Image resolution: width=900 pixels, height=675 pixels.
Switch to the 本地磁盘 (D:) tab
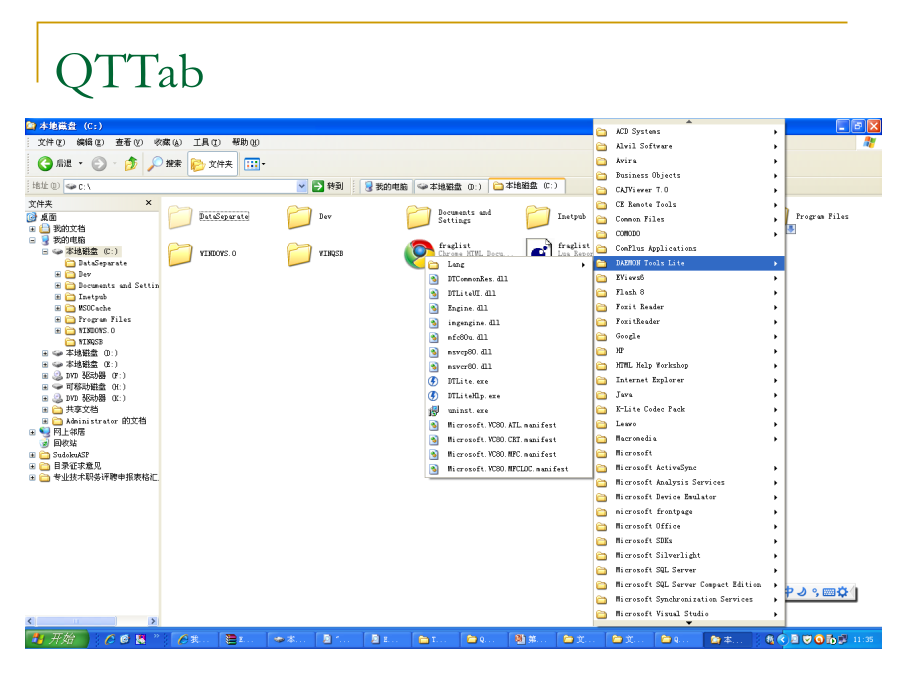coord(451,187)
